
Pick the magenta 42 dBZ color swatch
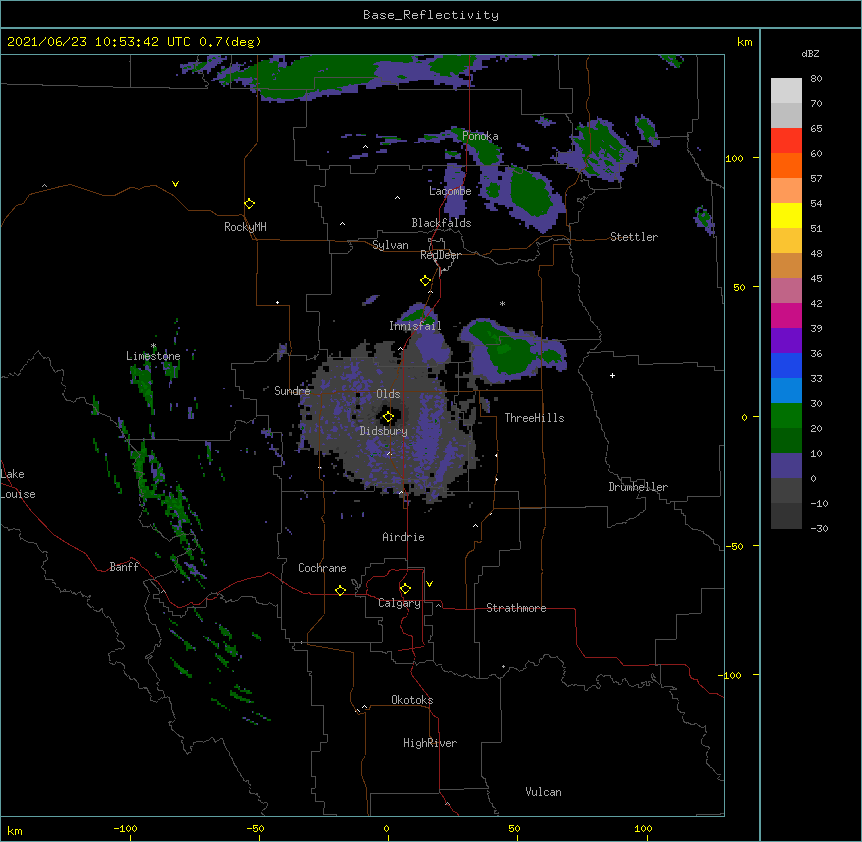pyautogui.click(x=786, y=315)
